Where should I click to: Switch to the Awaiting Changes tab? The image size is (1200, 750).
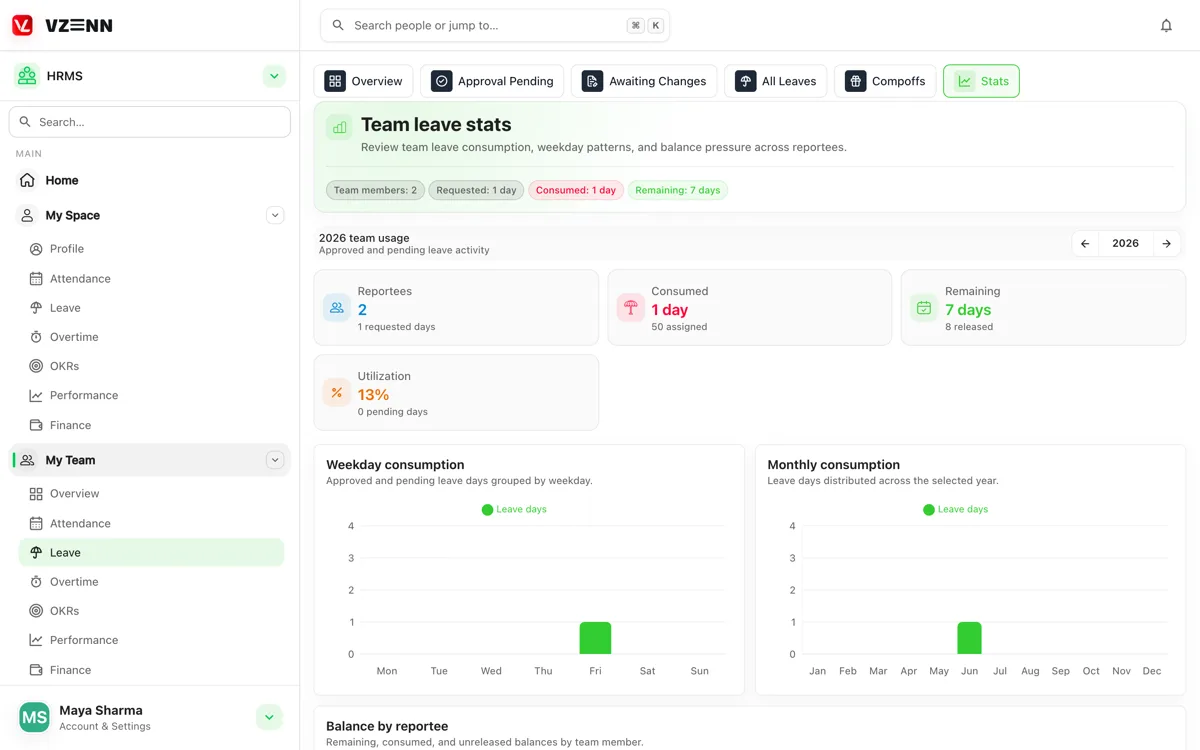[x=644, y=81]
